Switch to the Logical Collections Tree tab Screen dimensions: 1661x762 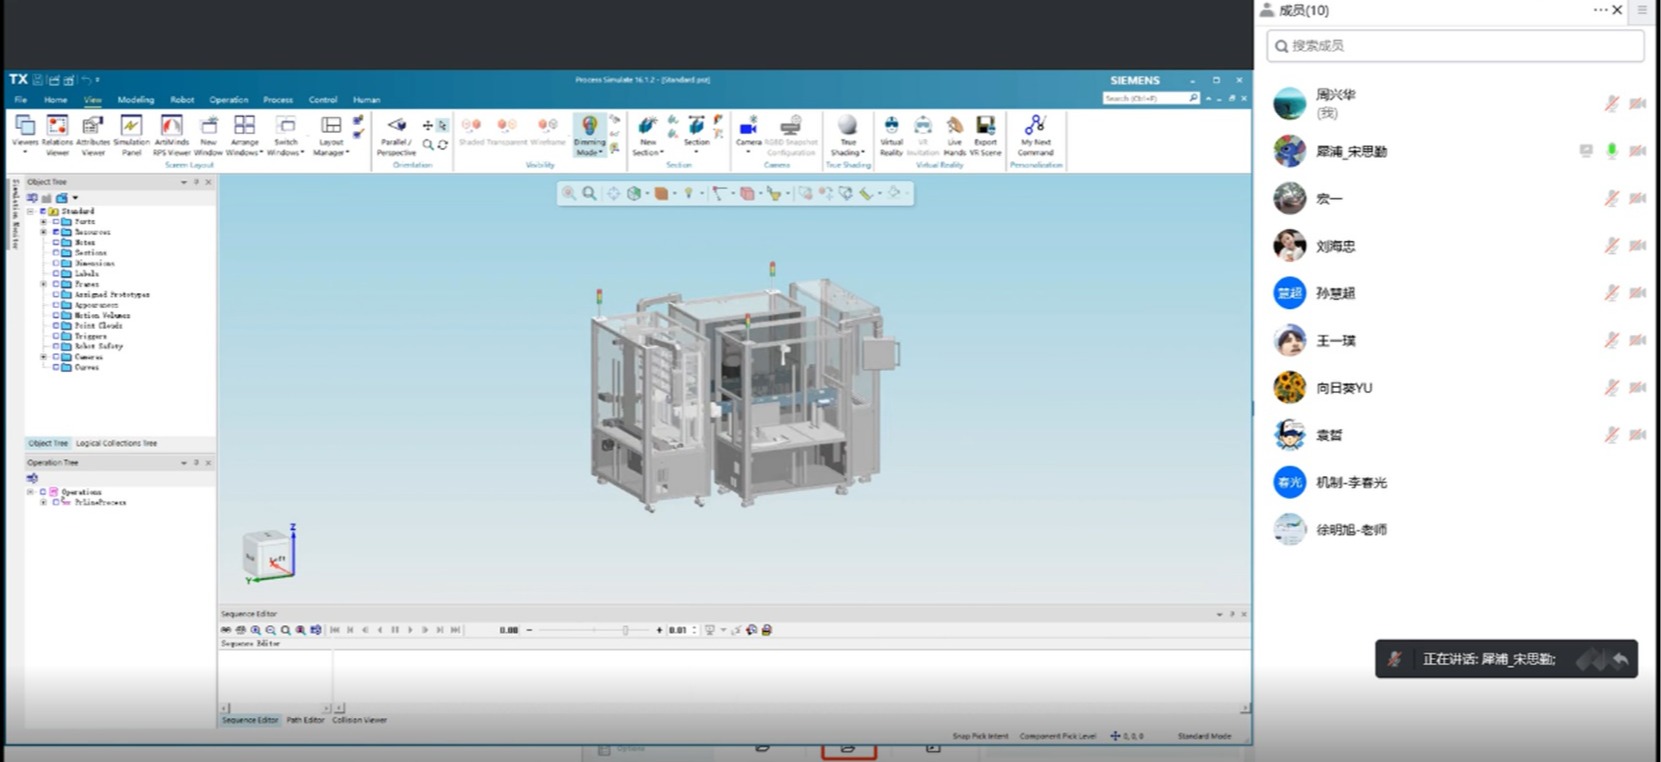tap(116, 443)
